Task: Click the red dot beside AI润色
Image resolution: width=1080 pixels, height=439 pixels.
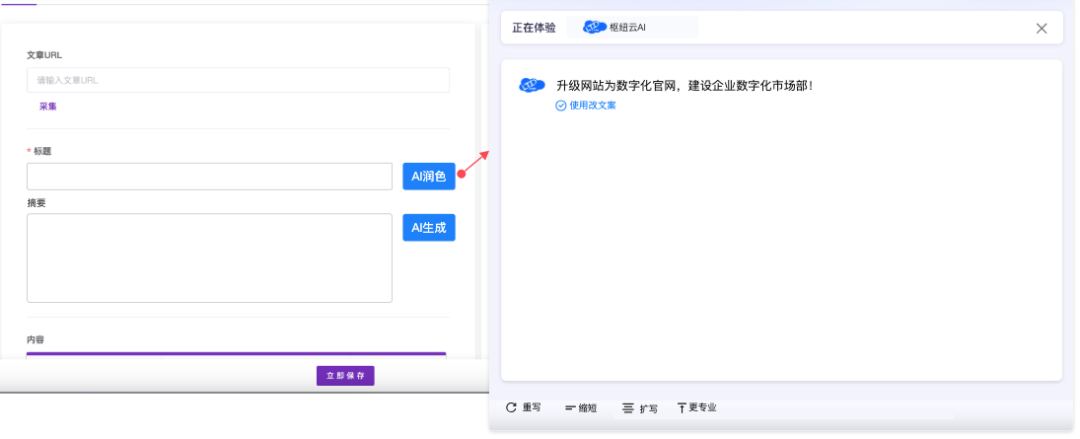Action: coord(461,174)
